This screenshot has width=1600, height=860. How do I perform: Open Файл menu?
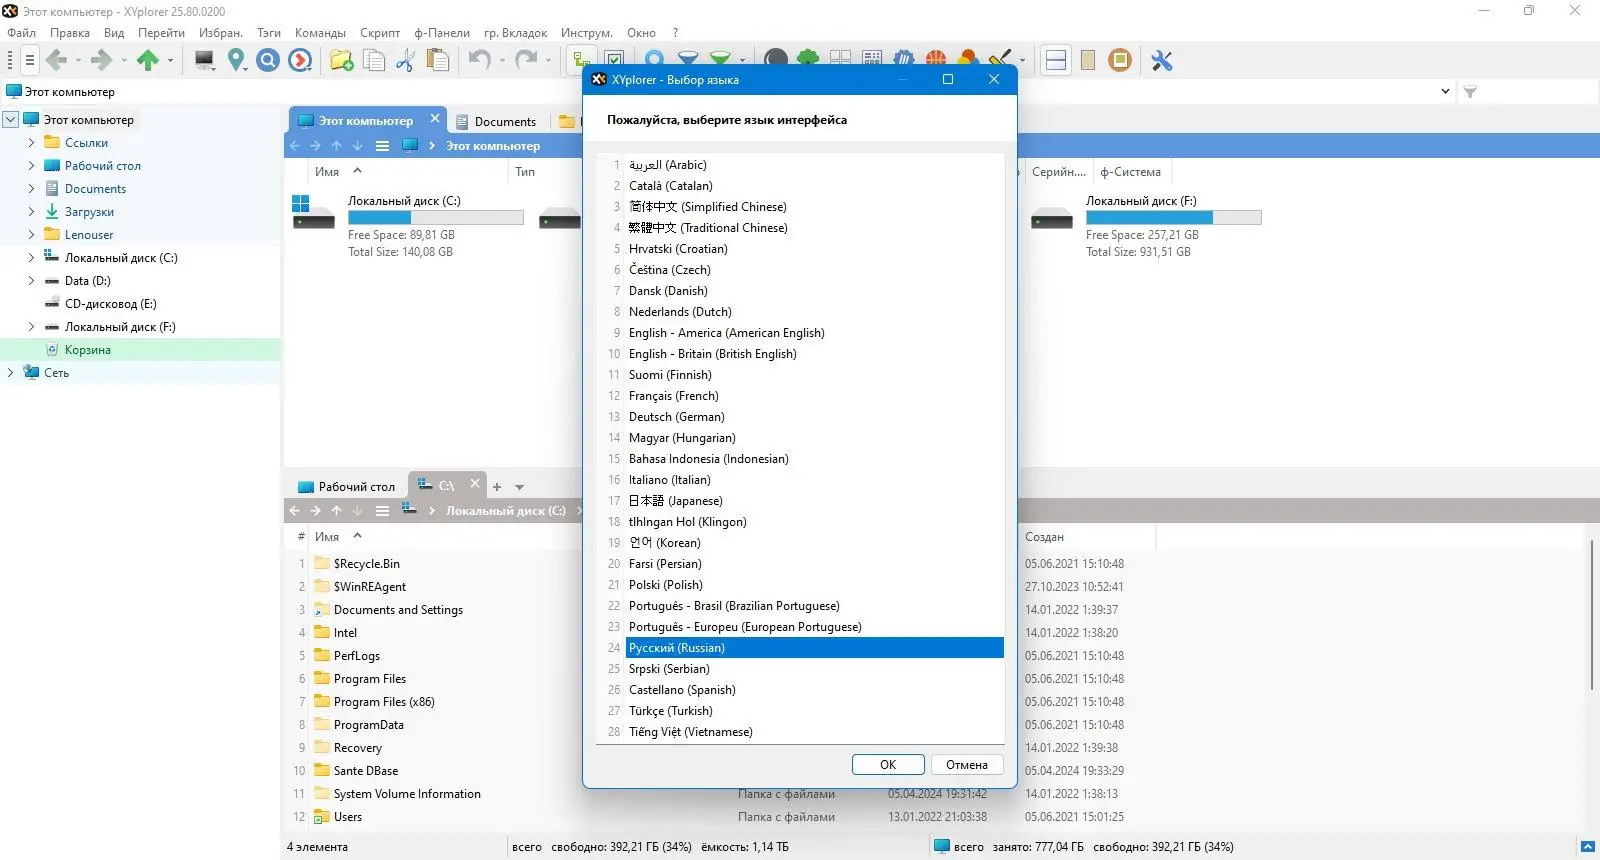21,33
